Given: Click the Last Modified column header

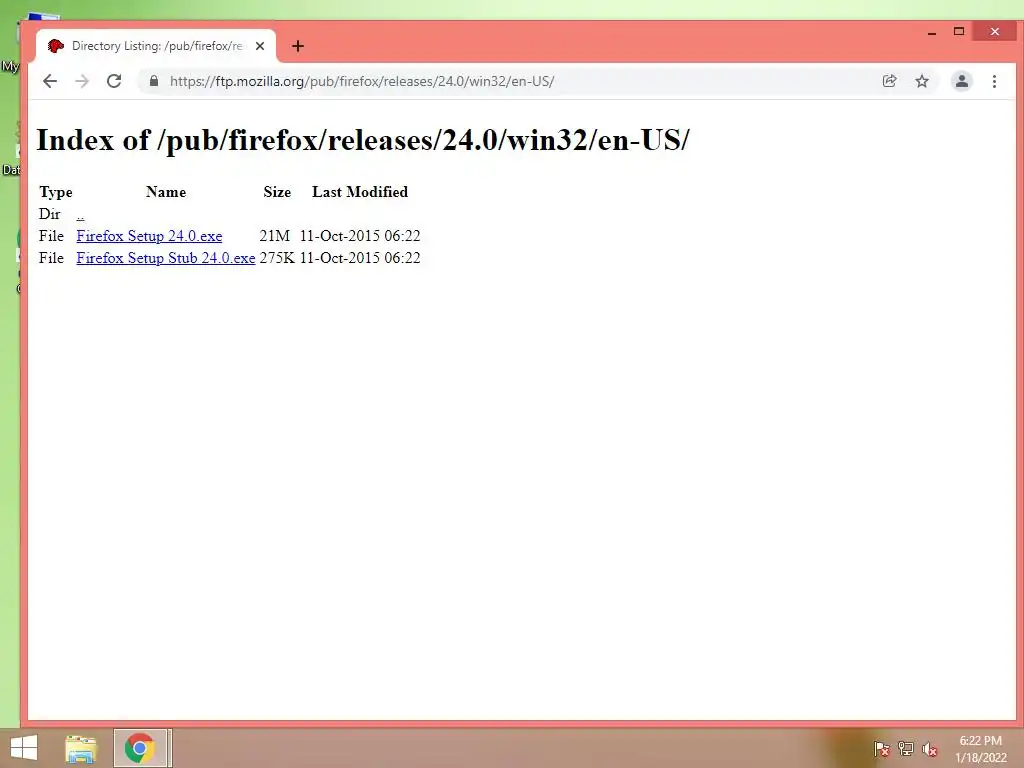Looking at the screenshot, I should pyautogui.click(x=360, y=192).
